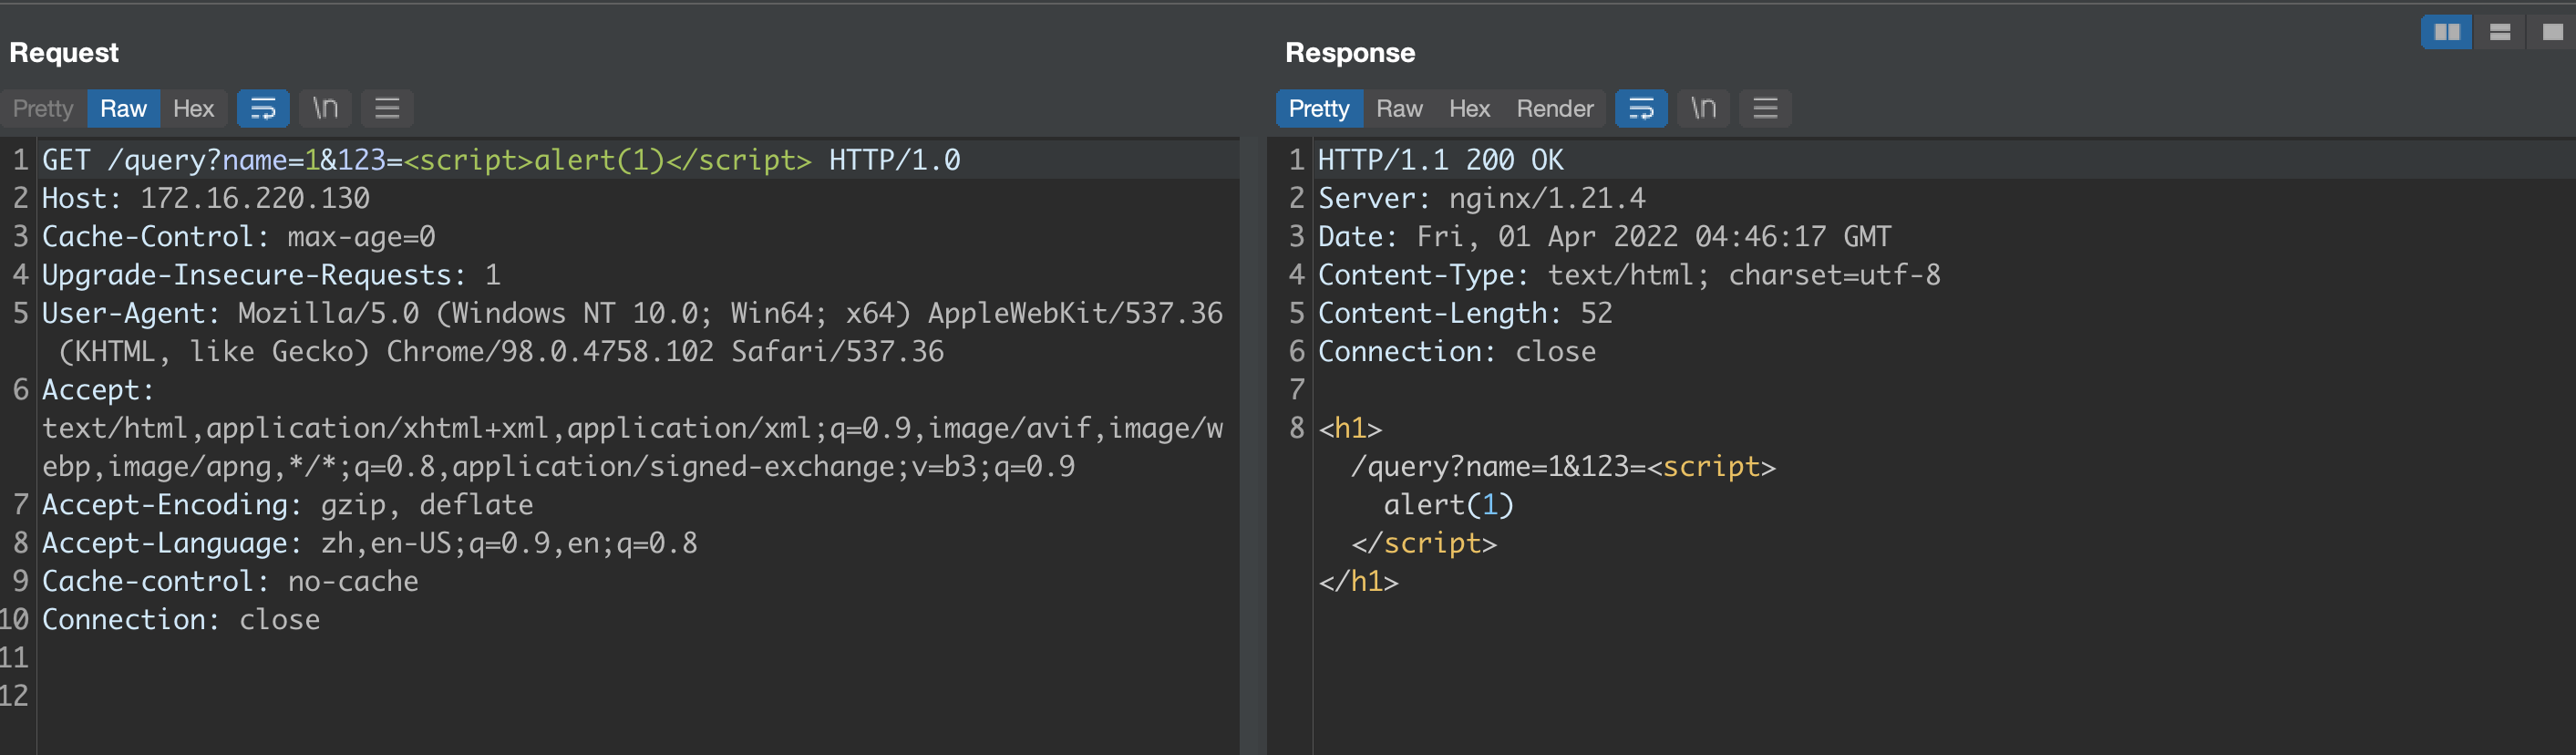Image resolution: width=2576 pixels, height=755 pixels.
Task: Click the opening <h1> tag in response
Action: [x=1350, y=428]
